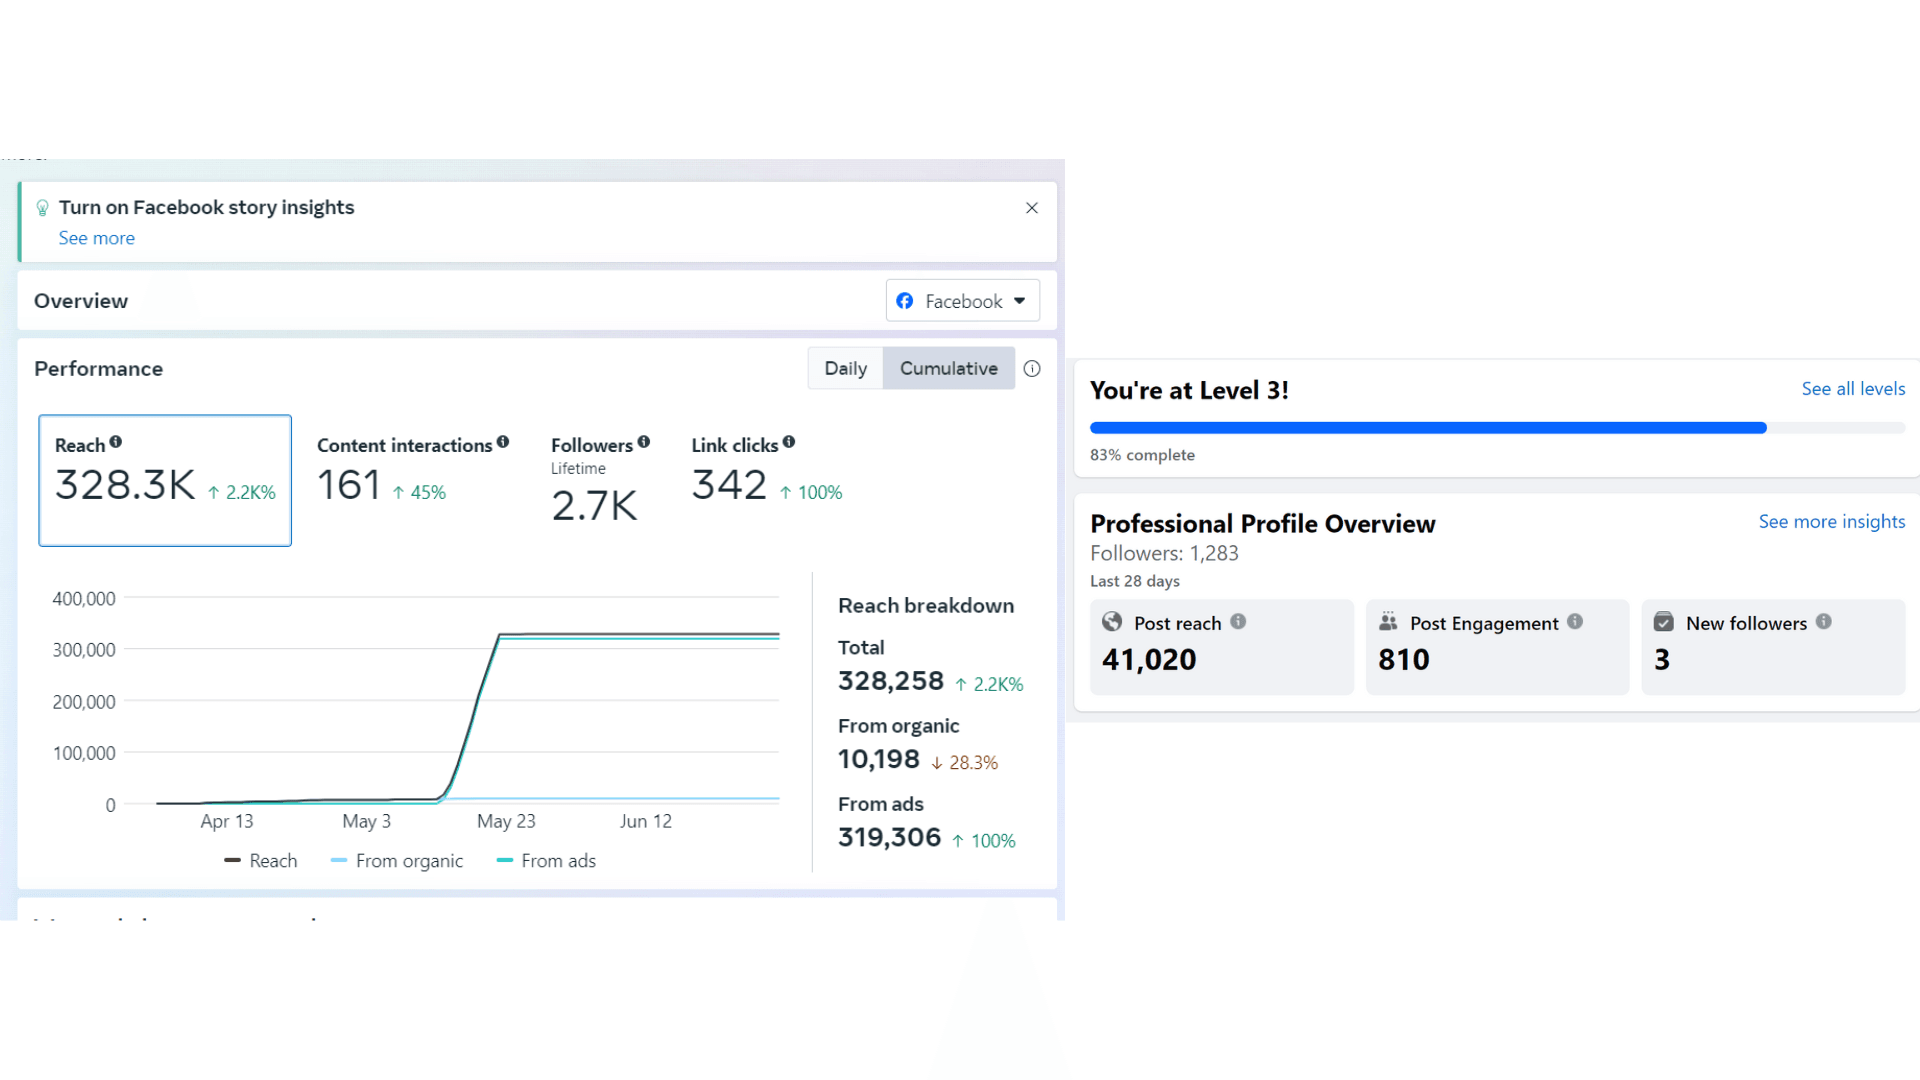Viewport: 1920px width, 1080px height.
Task: Click the New followers info icon
Action: click(x=1824, y=622)
